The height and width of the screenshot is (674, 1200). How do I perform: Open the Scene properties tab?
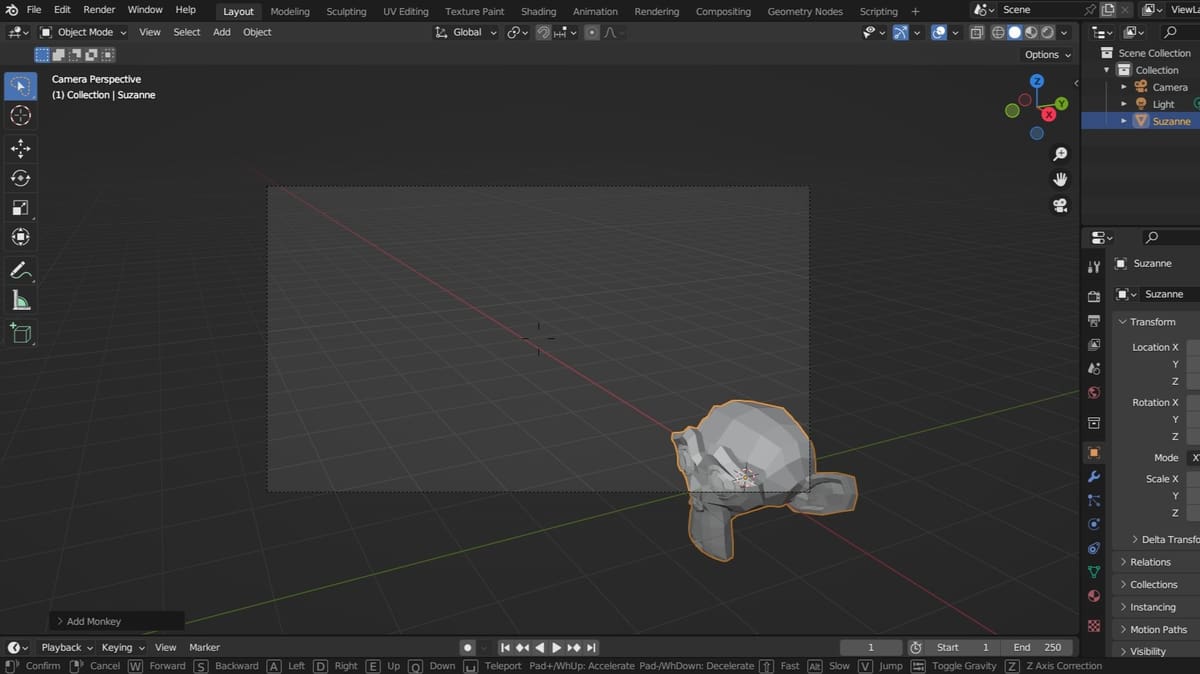pyautogui.click(x=1094, y=369)
